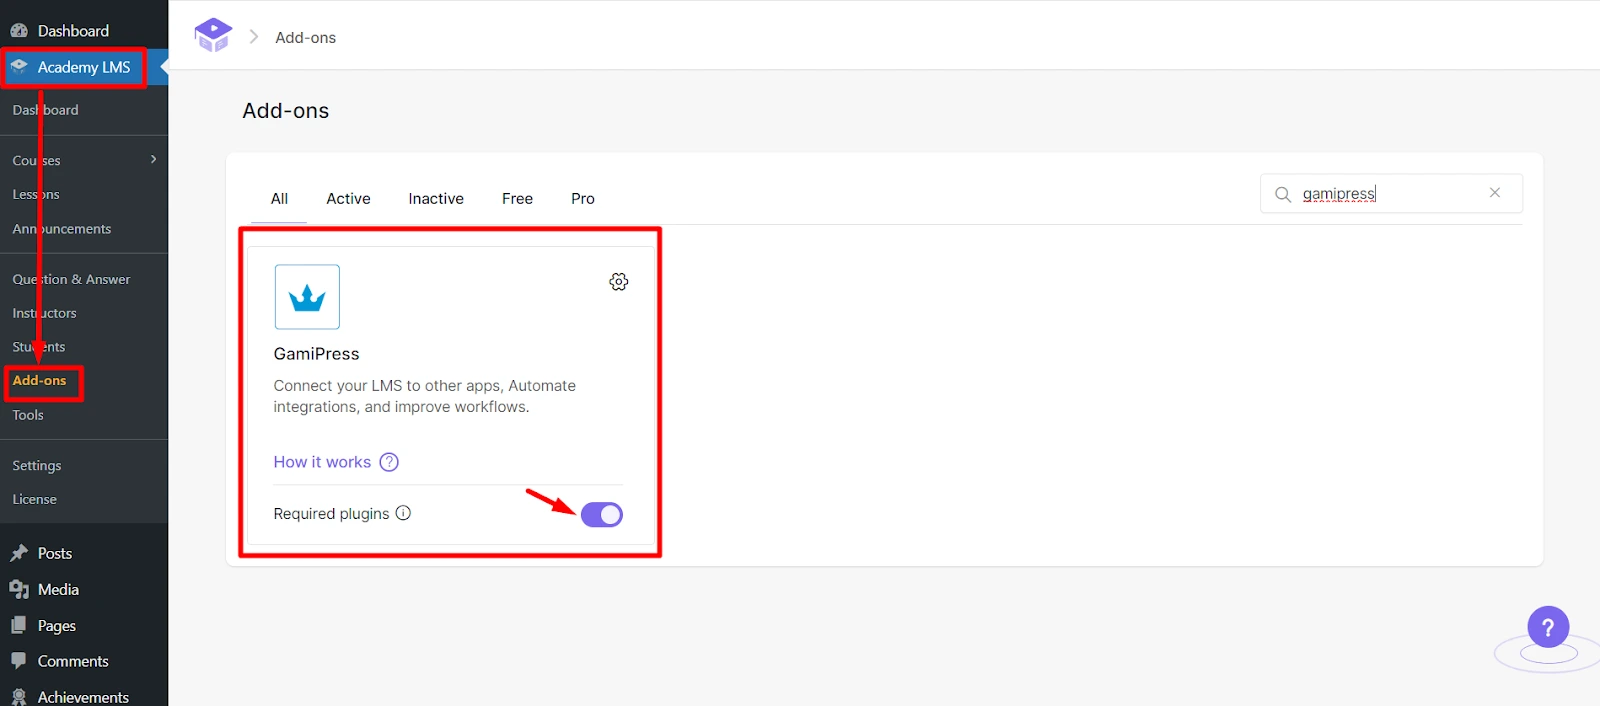Click the Media icon in sidebar
The height and width of the screenshot is (706, 1600).
19,589
